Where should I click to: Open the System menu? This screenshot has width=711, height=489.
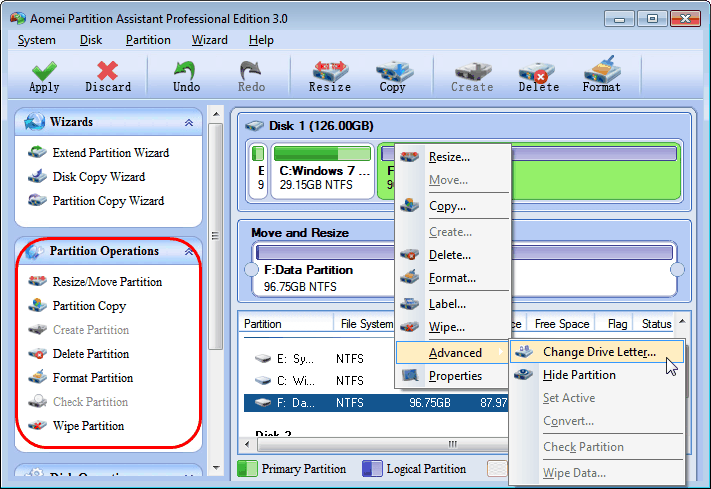click(36, 40)
